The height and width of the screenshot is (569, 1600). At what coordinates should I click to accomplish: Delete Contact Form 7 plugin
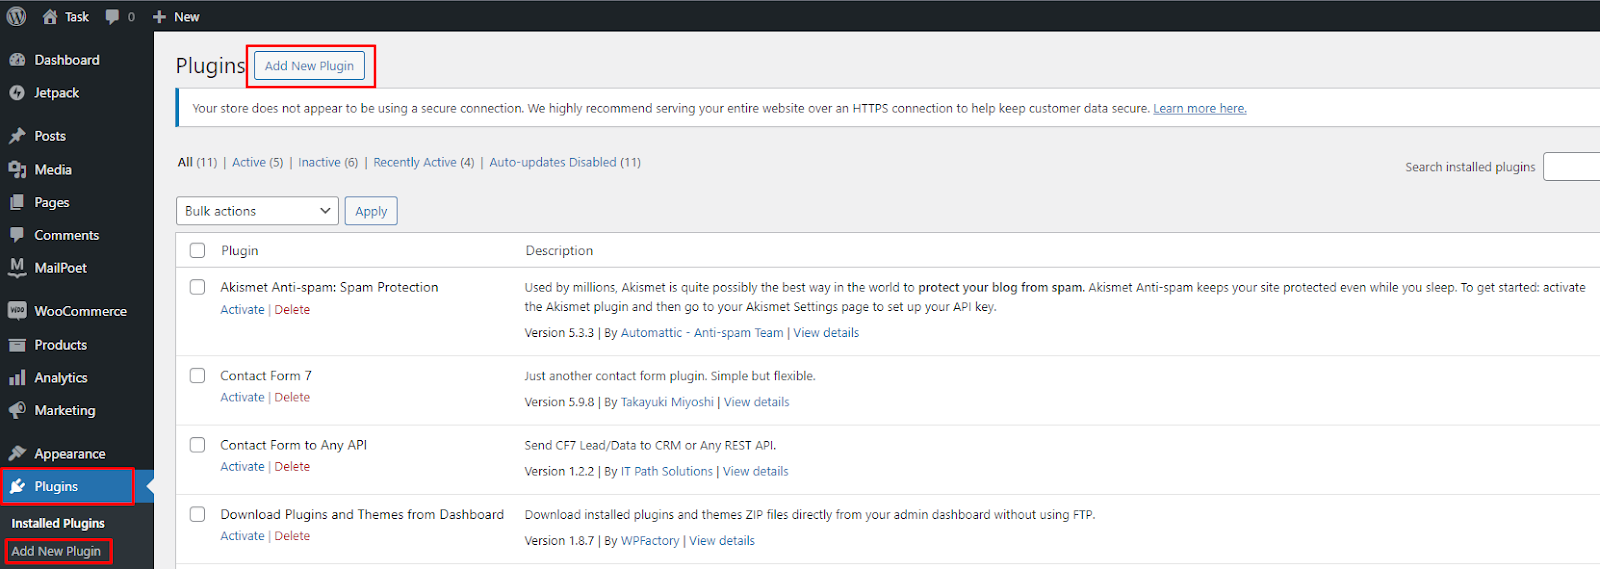pos(292,398)
